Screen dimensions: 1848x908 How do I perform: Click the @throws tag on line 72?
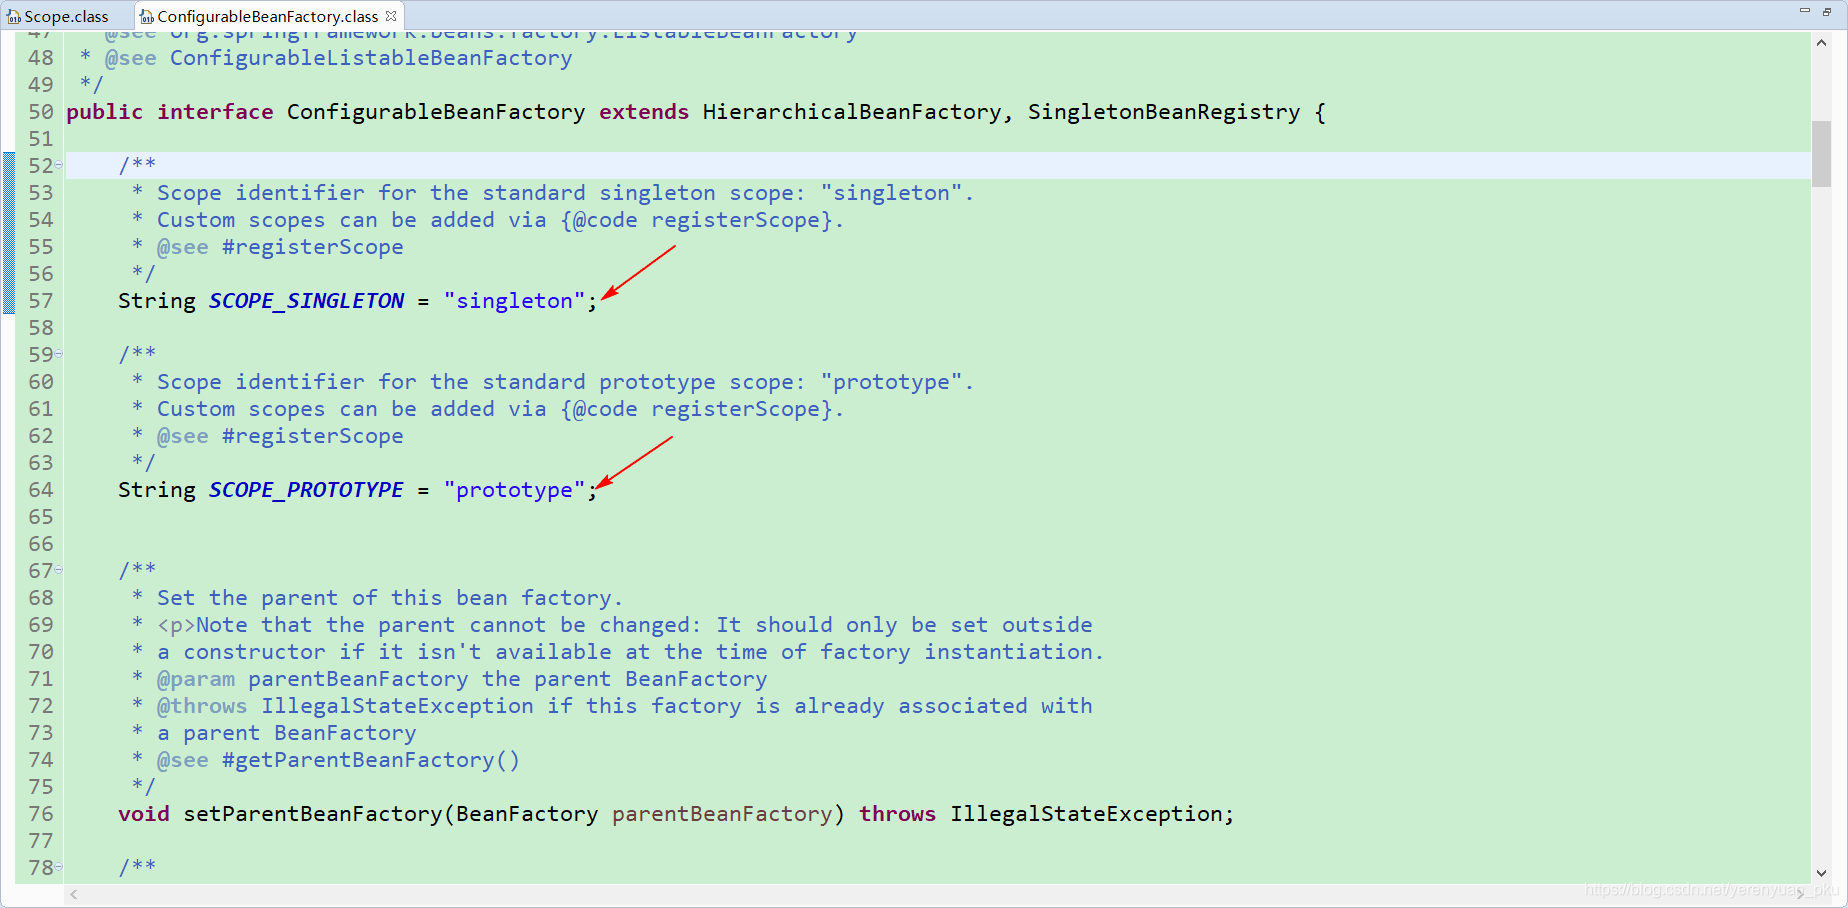(202, 706)
